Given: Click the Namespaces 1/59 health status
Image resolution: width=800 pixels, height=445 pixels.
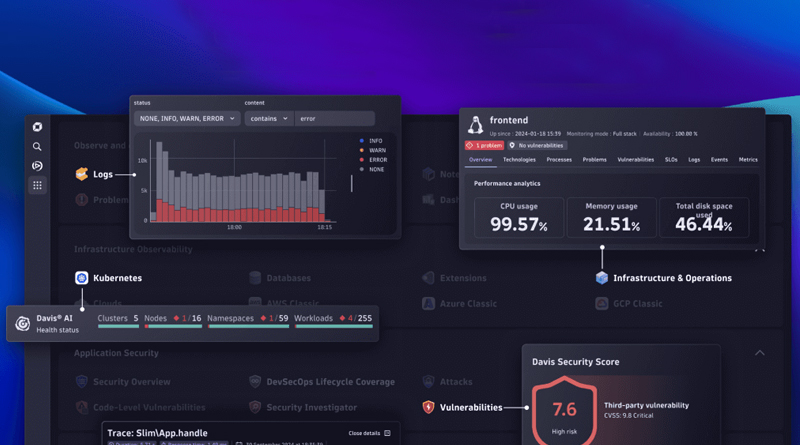Looking at the screenshot, I should (247, 321).
